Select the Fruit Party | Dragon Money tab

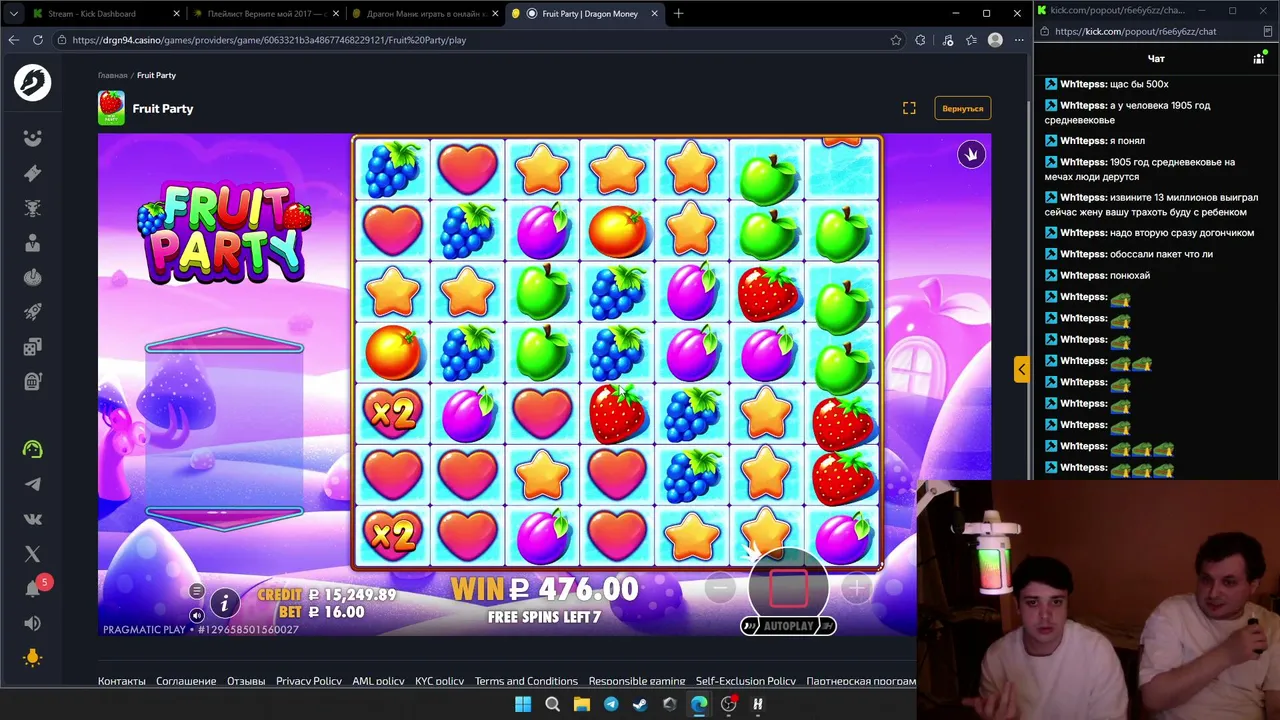point(584,14)
